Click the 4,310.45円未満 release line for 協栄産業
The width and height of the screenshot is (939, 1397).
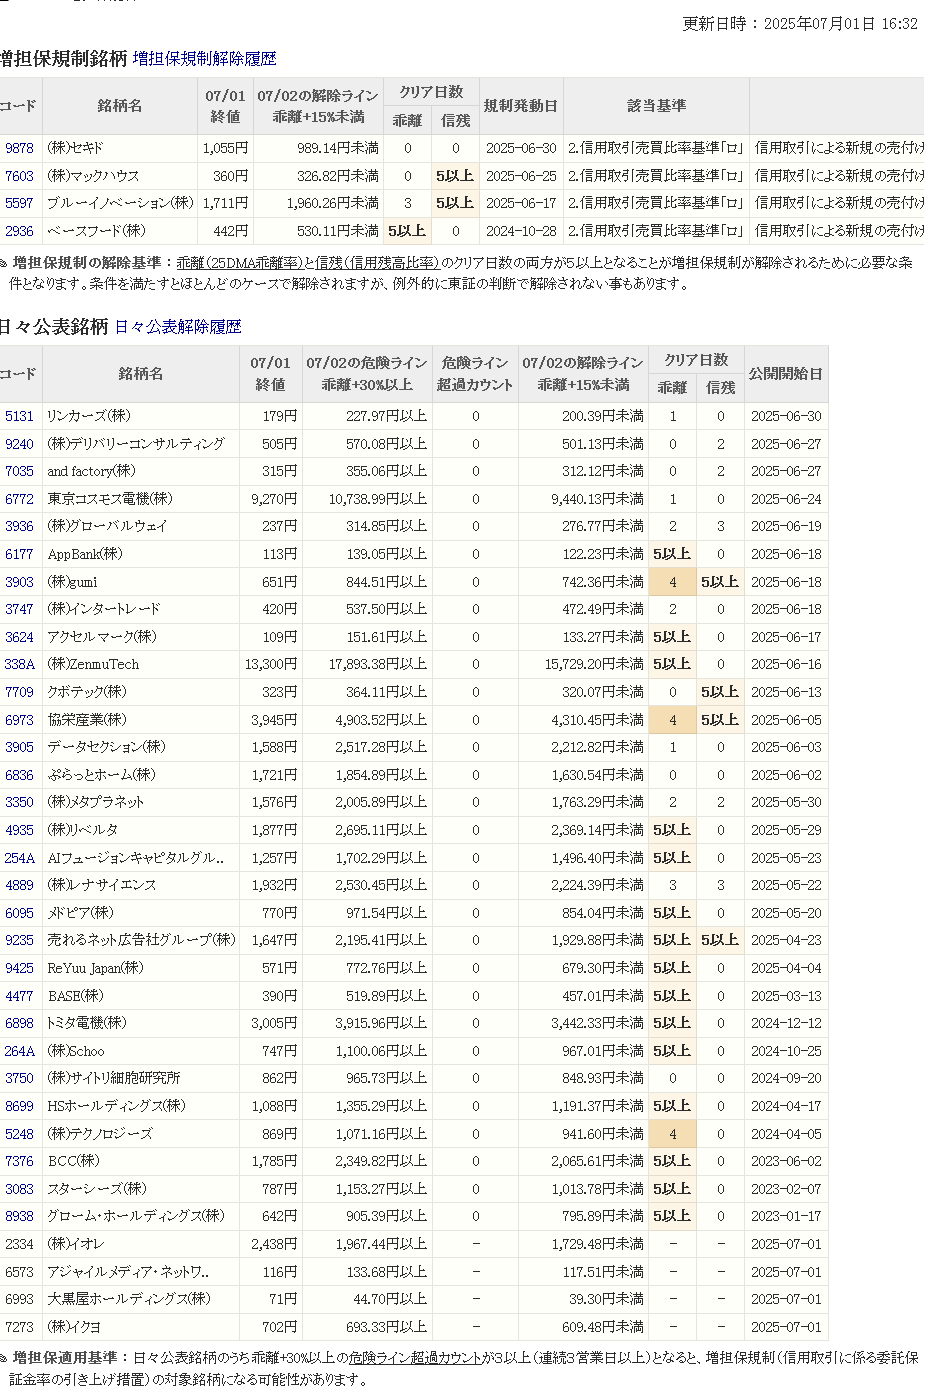(x=597, y=720)
